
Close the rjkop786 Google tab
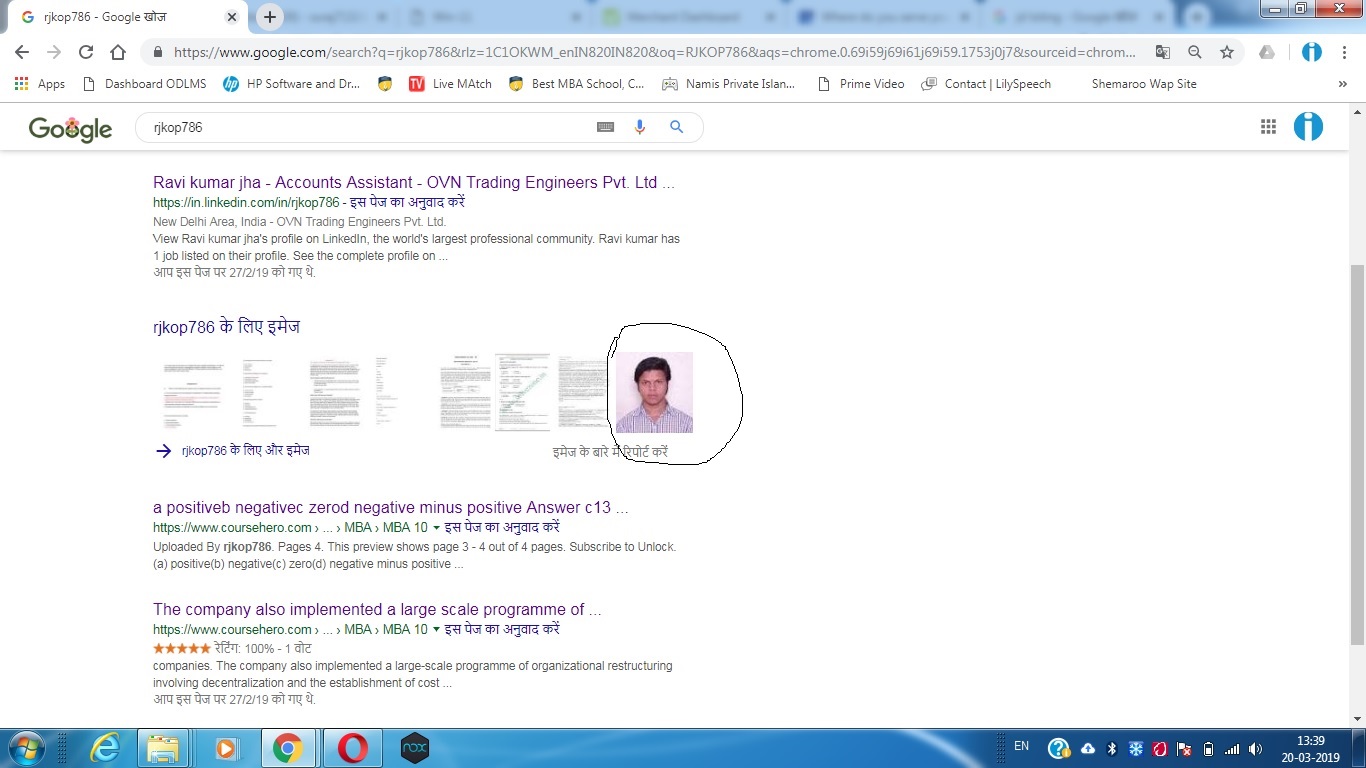coord(232,17)
